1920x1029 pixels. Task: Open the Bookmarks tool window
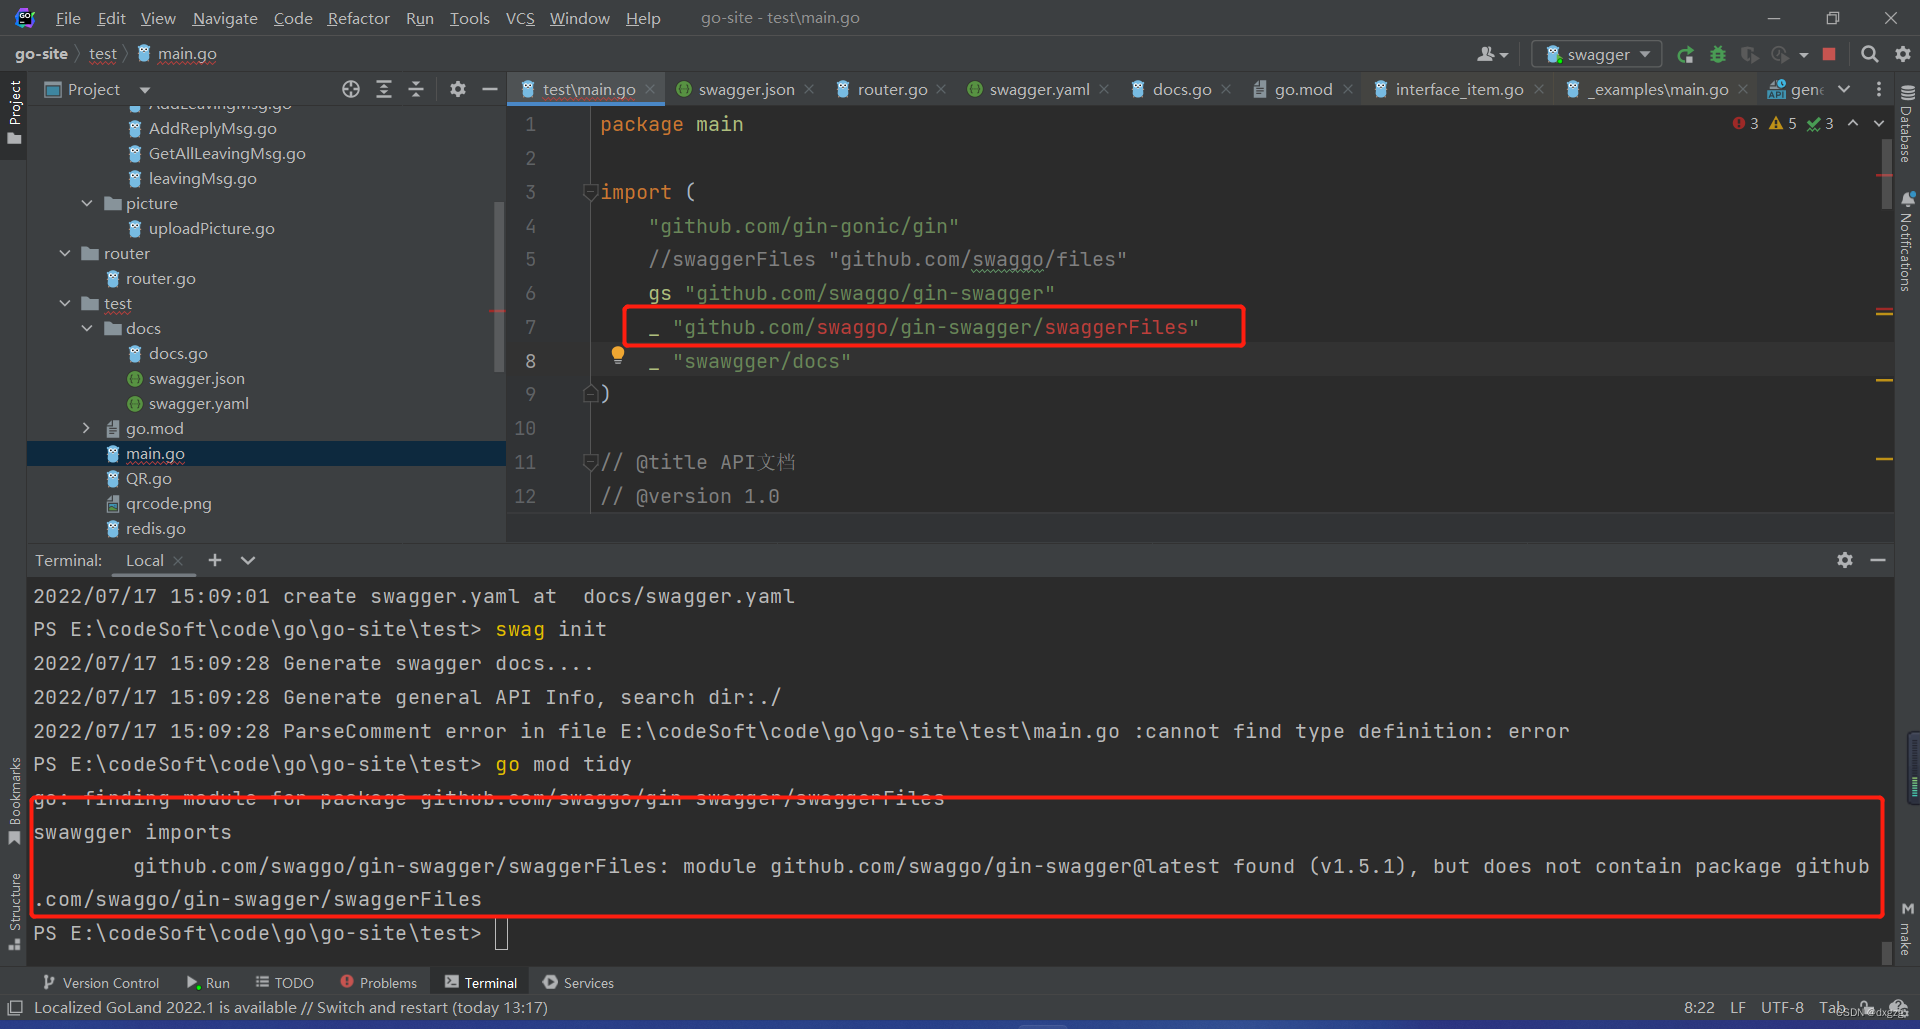coord(14,800)
